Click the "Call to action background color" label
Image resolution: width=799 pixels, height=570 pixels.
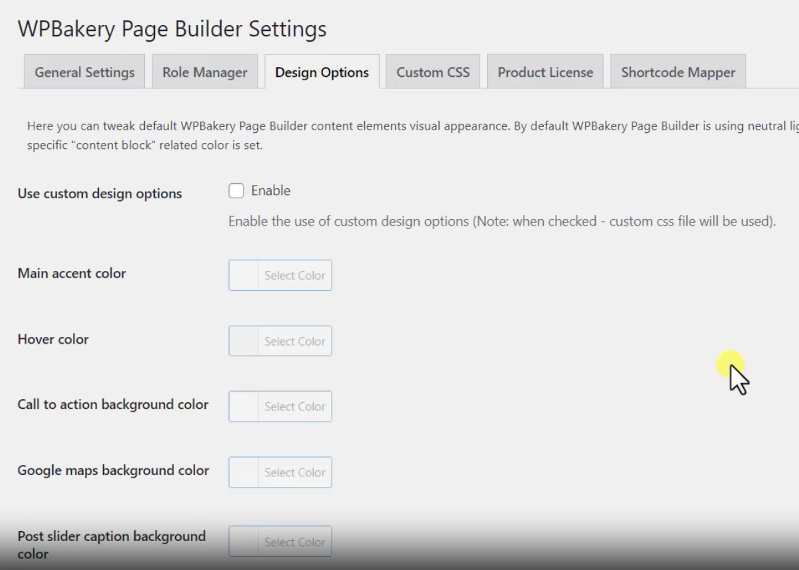(113, 404)
